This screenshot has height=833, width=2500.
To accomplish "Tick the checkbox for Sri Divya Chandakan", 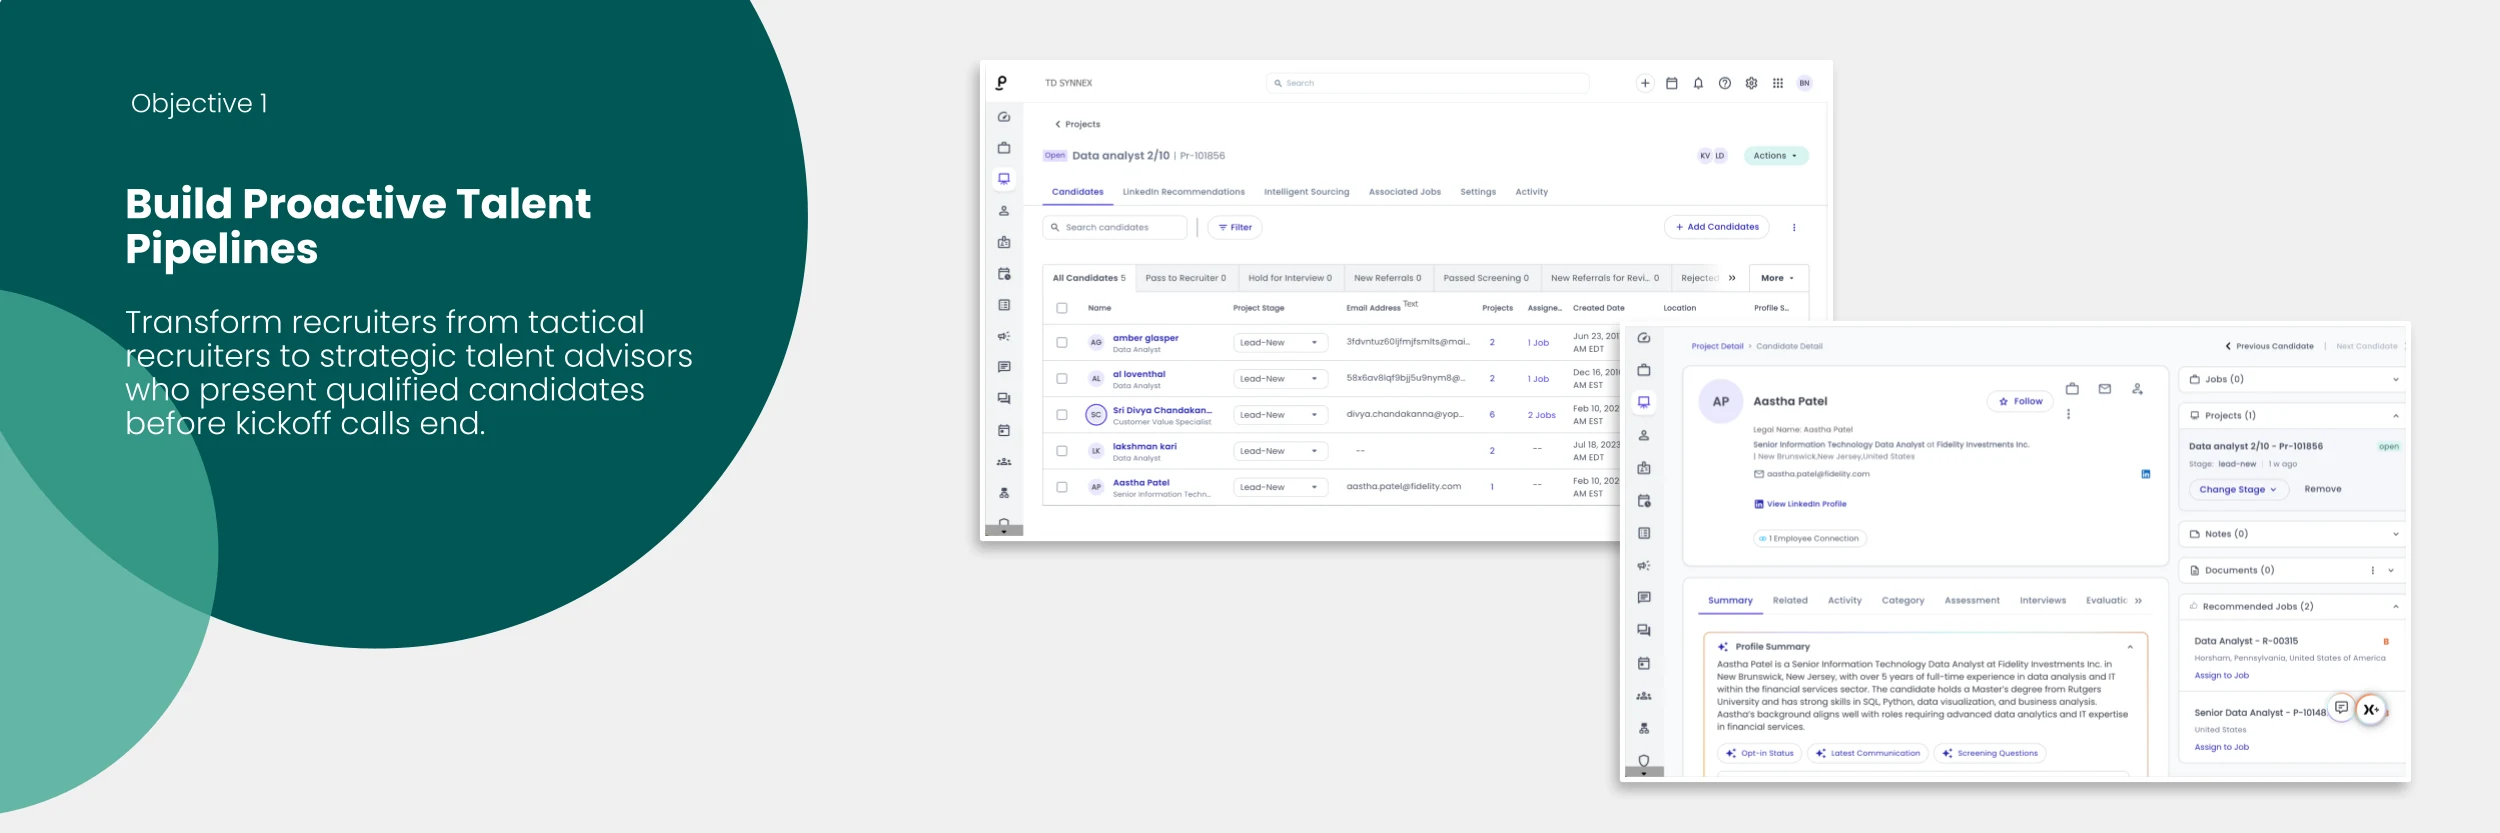I will pyautogui.click(x=1062, y=414).
